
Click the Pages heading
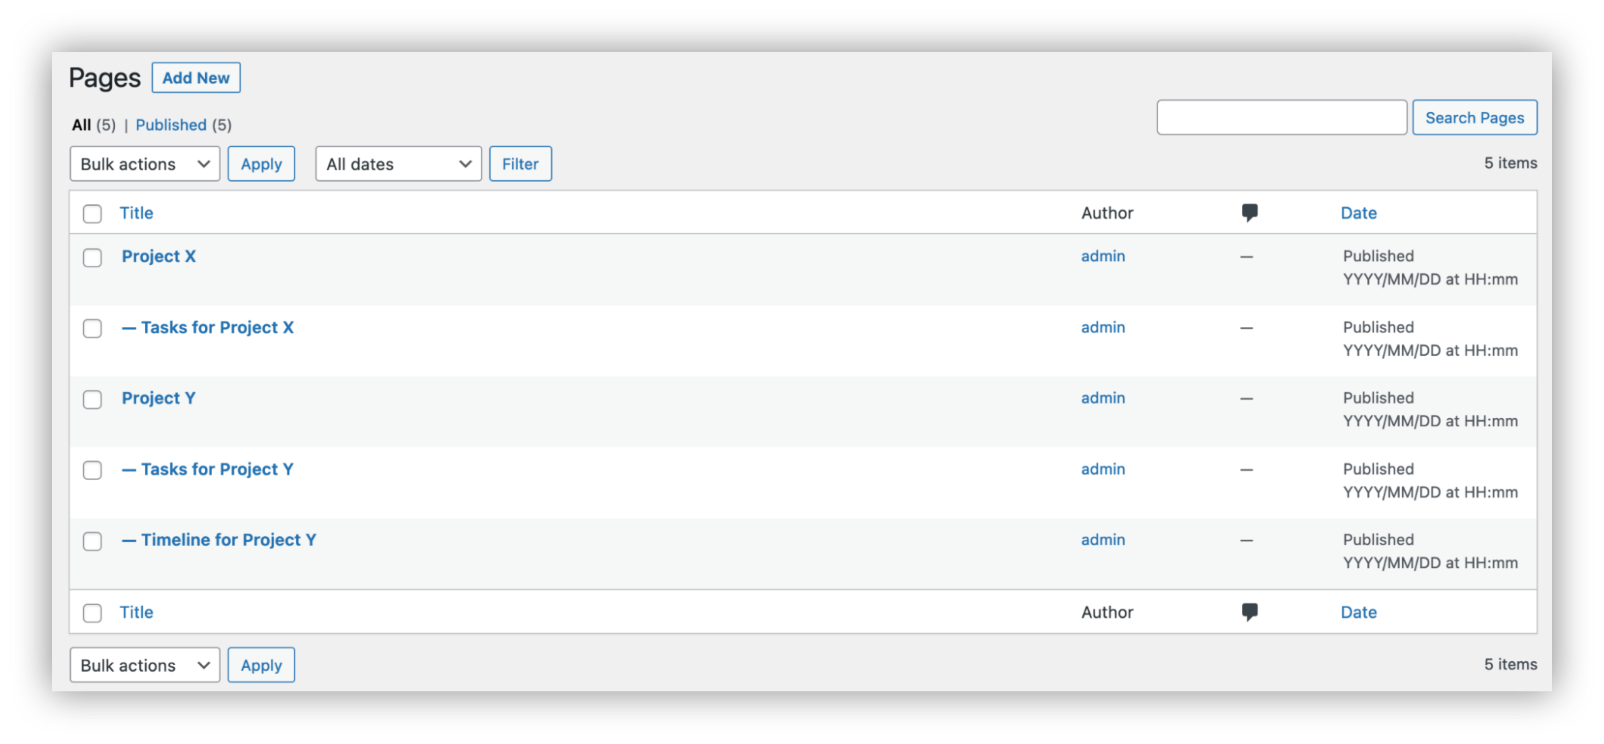(x=105, y=78)
